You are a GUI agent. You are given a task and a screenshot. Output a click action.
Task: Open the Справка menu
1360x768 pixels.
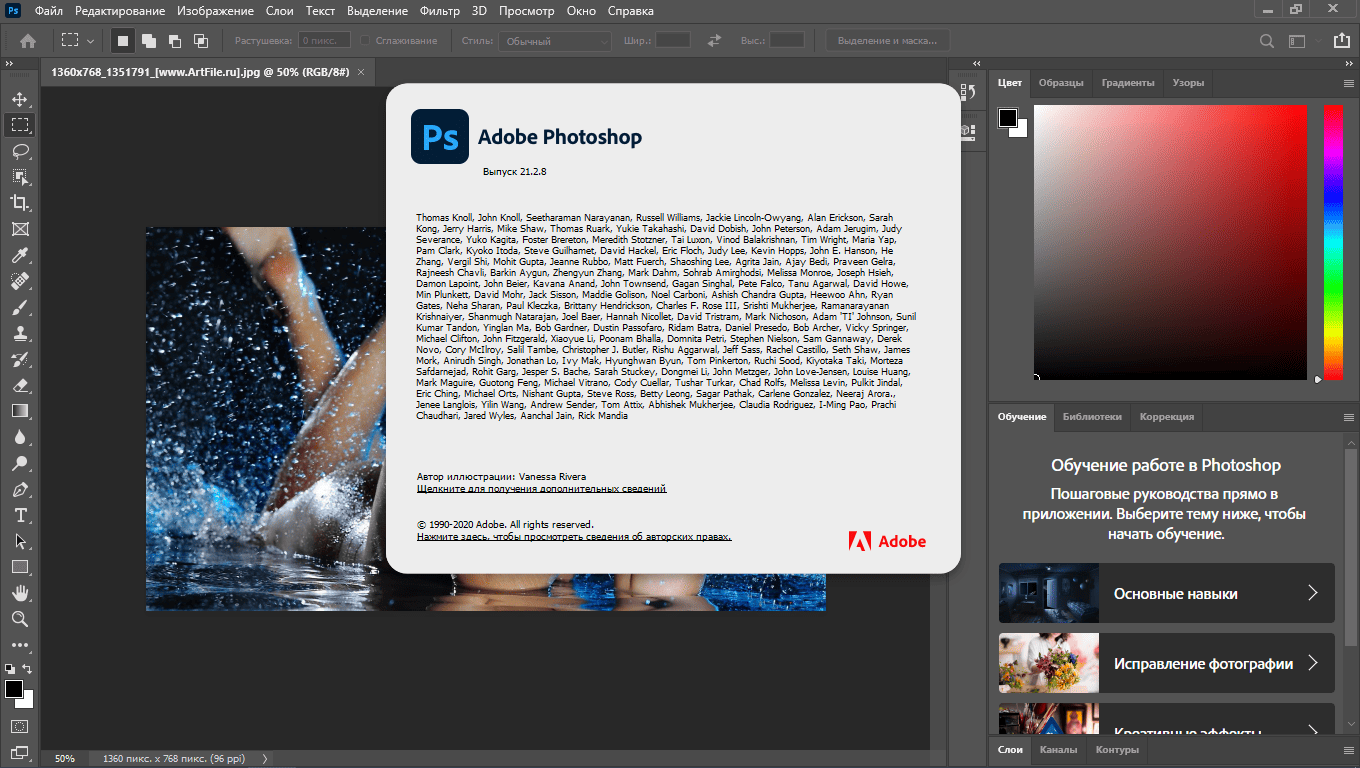631,11
